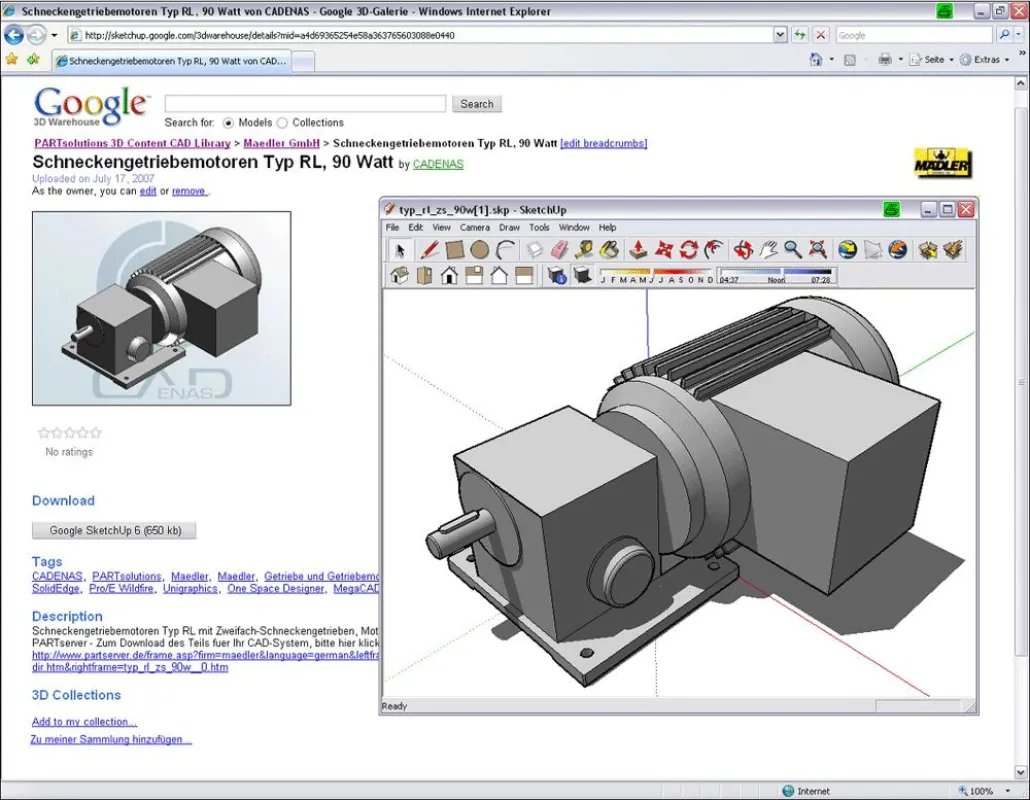1030x800 pixels.
Task: Activate the Orbit camera tool
Action: 743,250
